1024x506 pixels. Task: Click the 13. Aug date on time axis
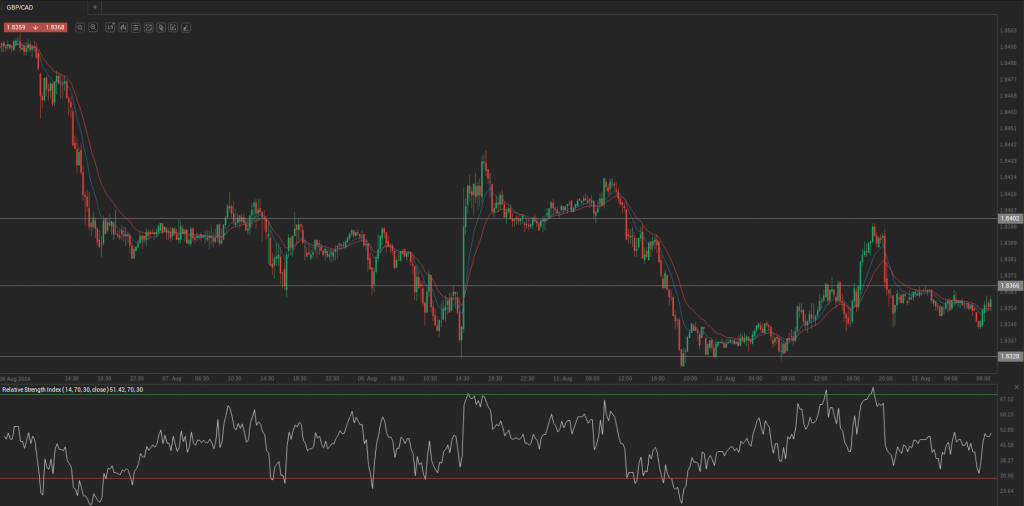point(922,378)
